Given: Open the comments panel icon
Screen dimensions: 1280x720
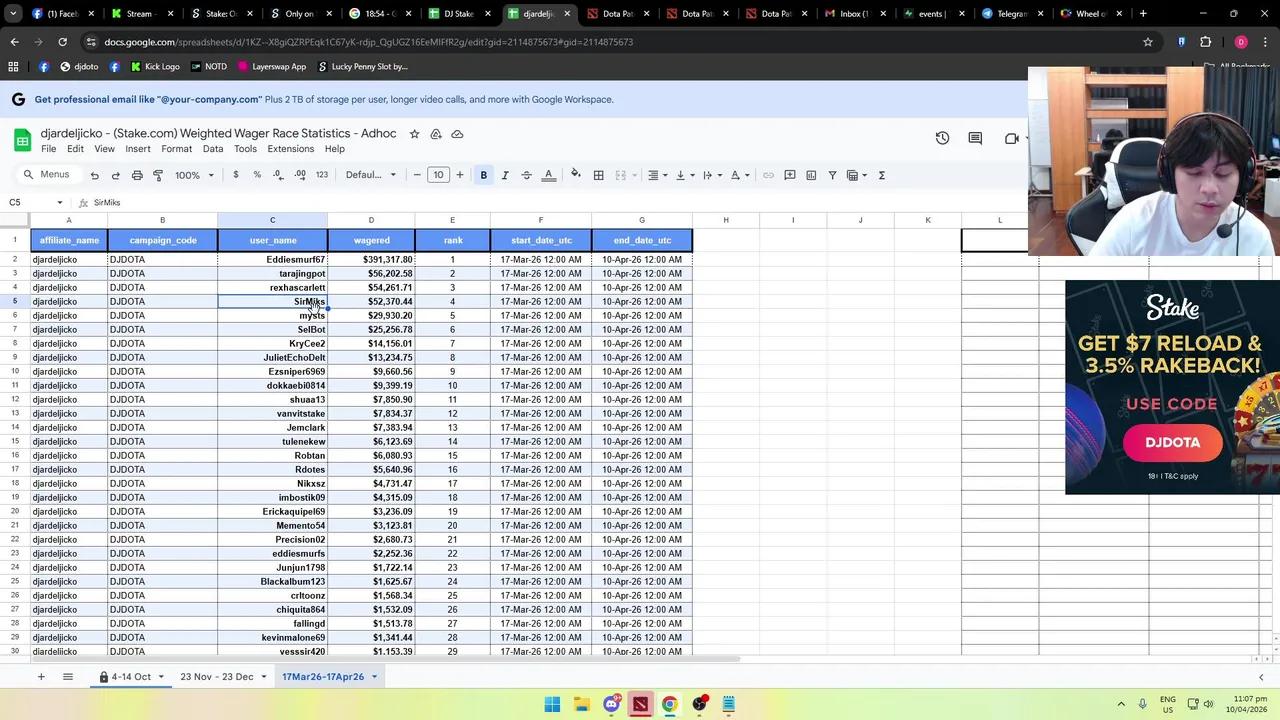Looking at the screenshot, I should point(975,138).
